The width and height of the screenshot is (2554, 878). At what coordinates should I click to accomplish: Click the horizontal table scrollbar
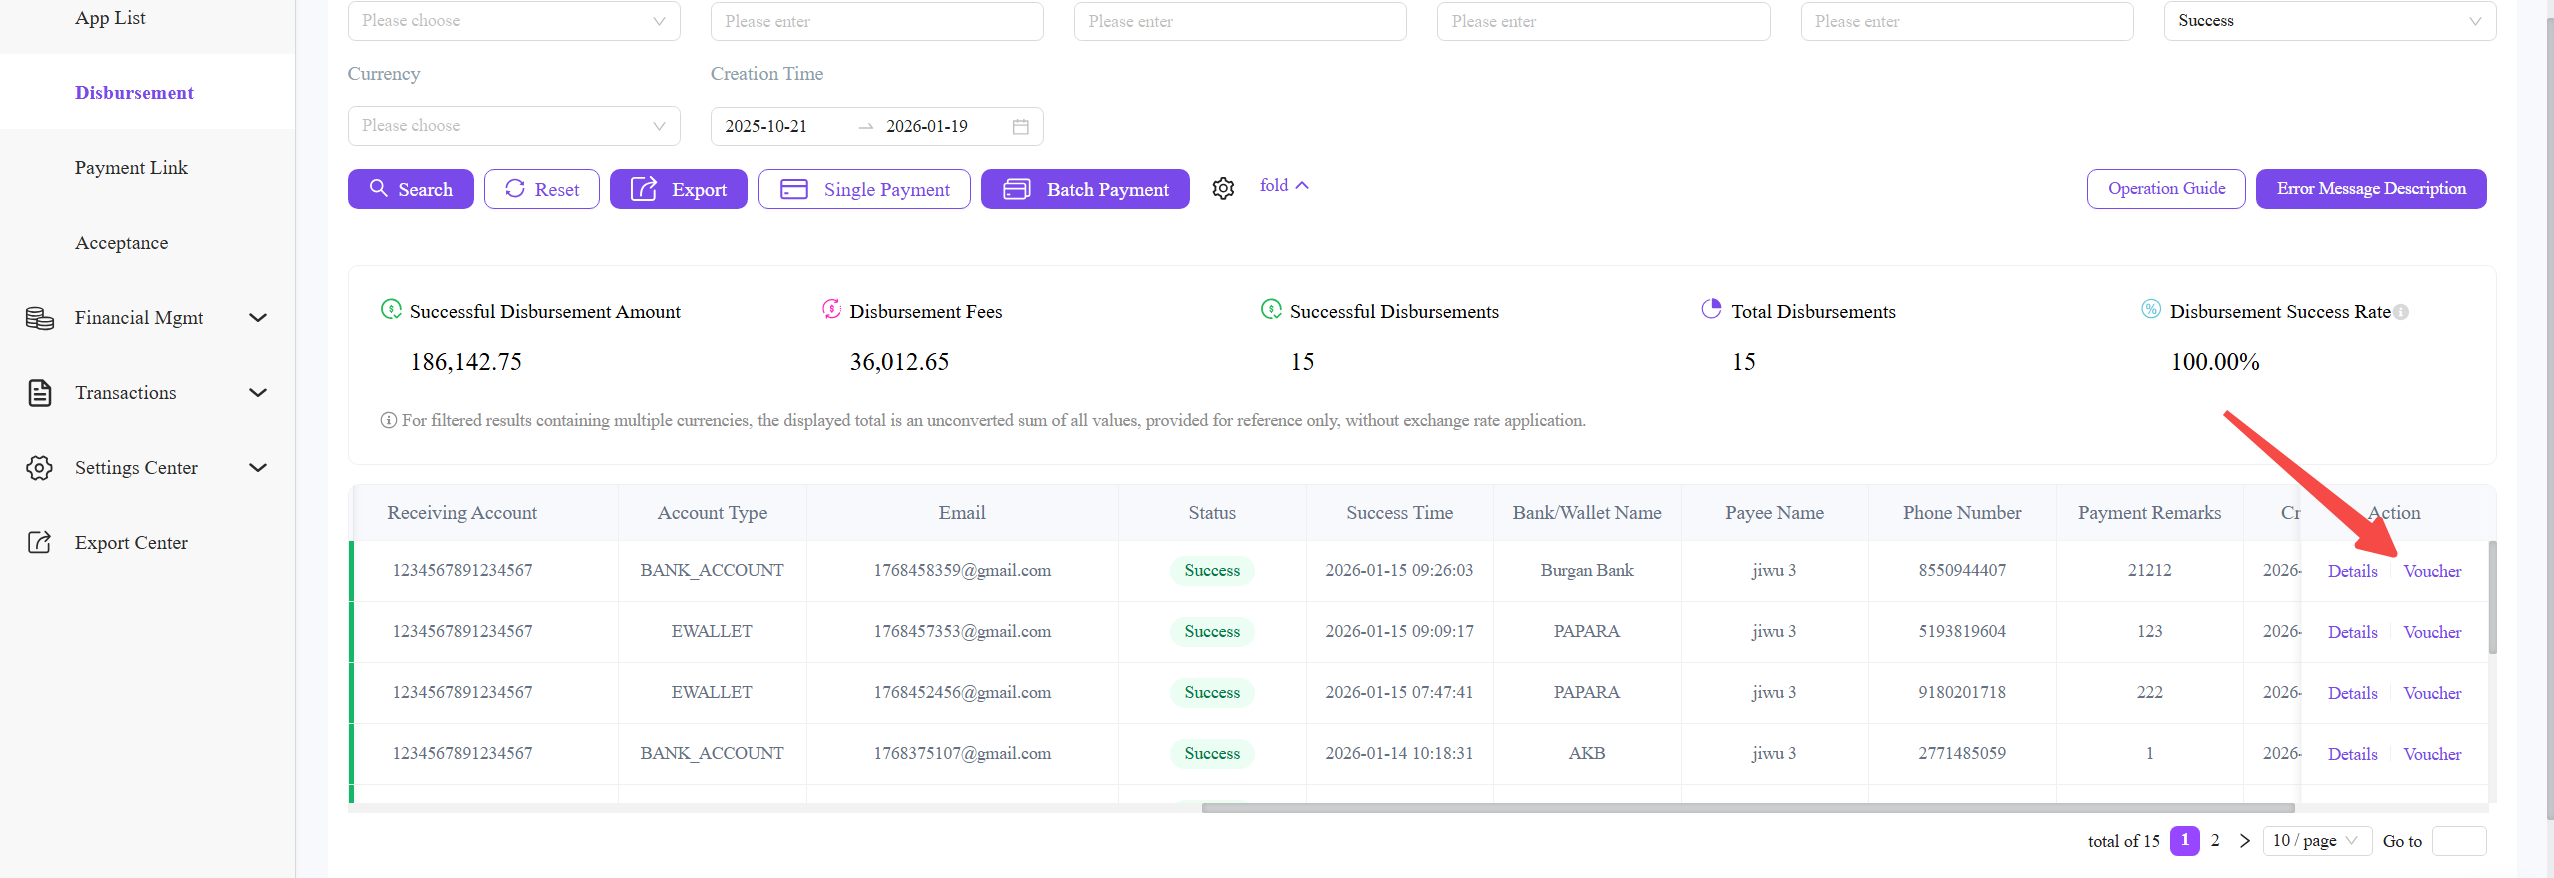(x=1747, y=808)
